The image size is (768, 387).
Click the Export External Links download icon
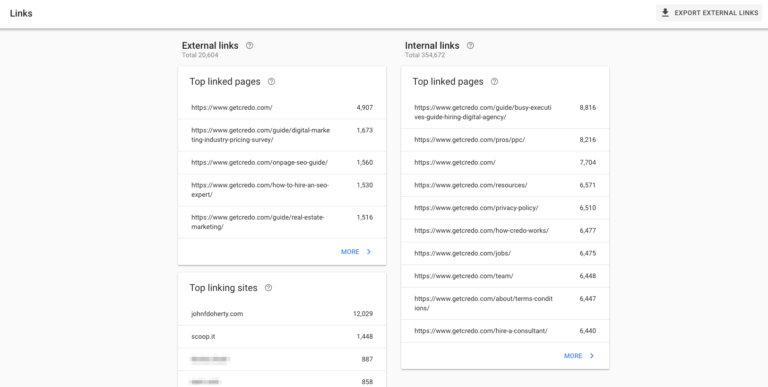665,13
